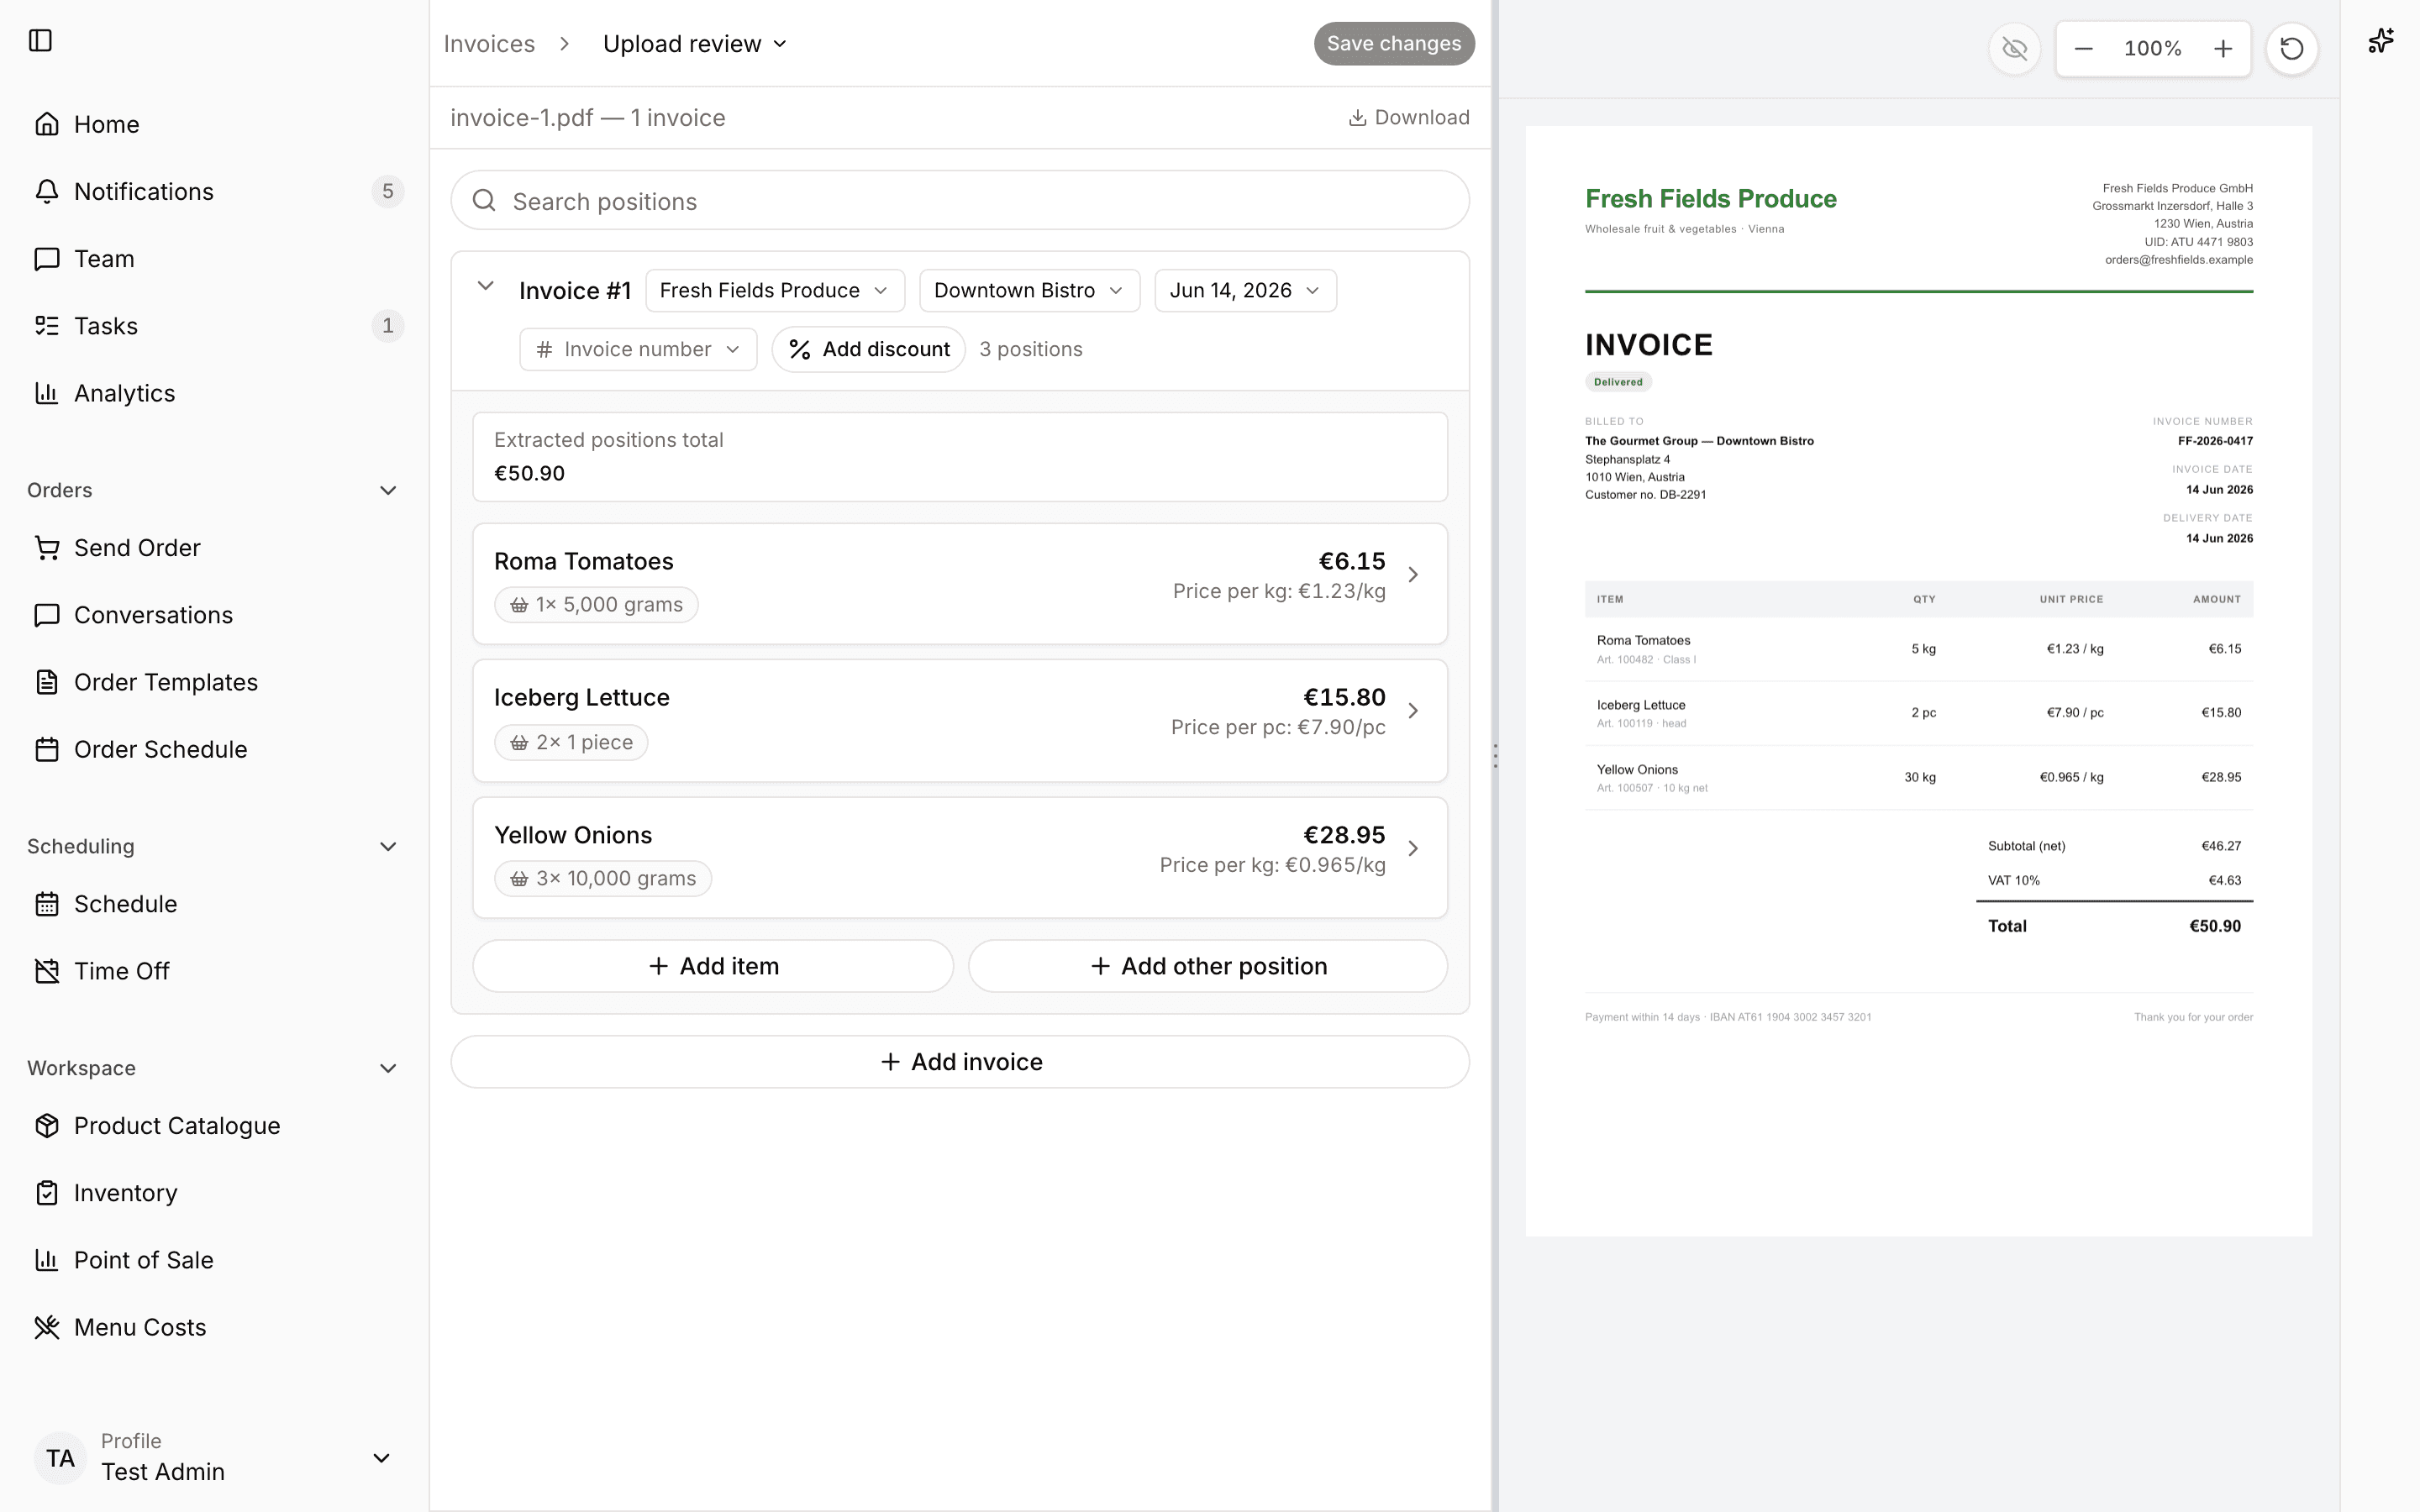Download invoice-1.pdf
Screen dimensions: 2420x1512
coord(1409,117)
